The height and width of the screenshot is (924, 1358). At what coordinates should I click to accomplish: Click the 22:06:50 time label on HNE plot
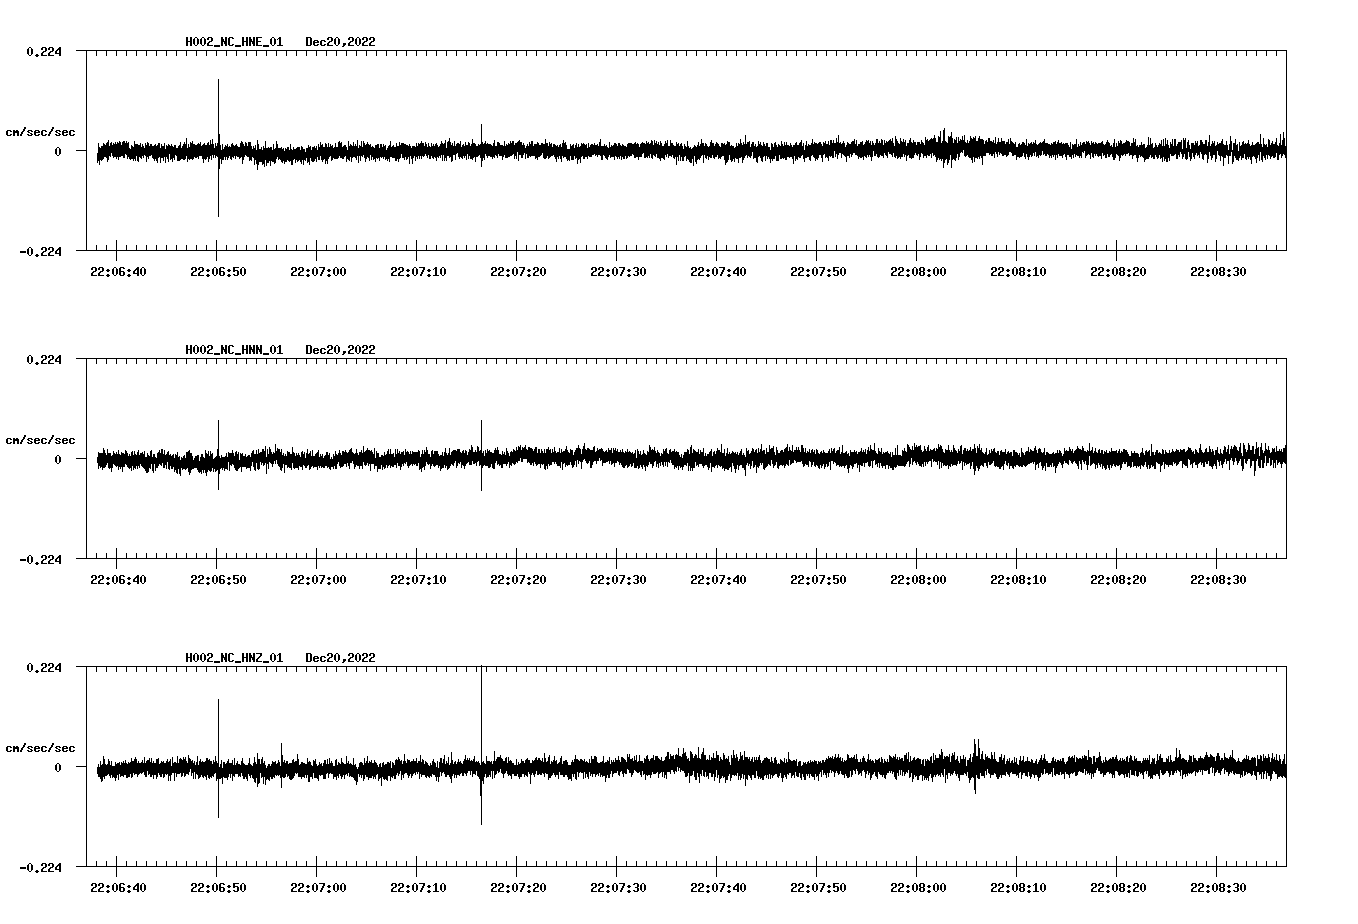[x=218, y=272]
